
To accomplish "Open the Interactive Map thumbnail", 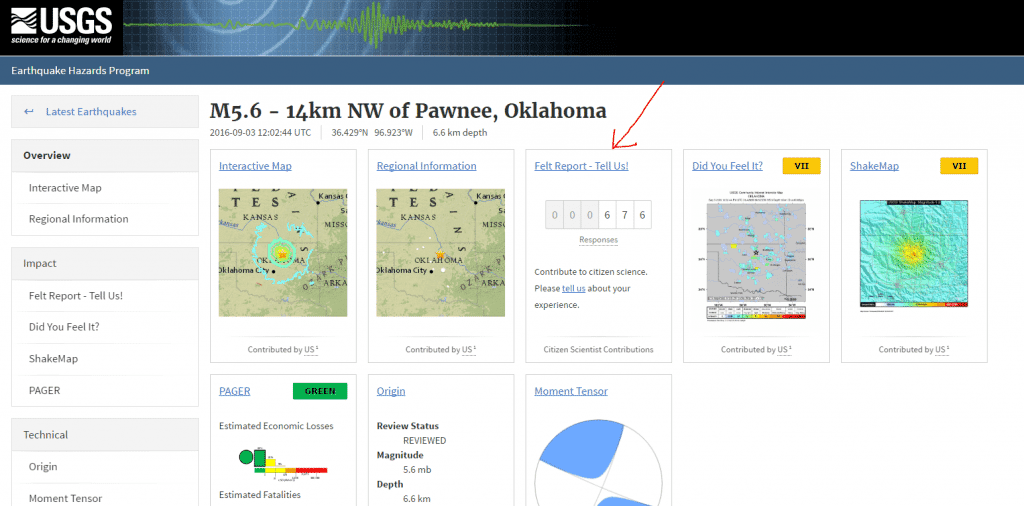I will [283, 253].
